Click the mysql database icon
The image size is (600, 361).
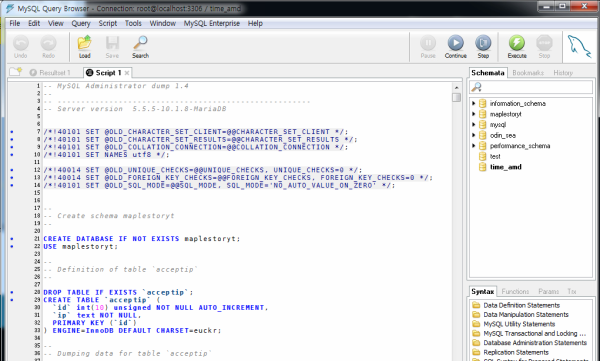tap(483, 124)
